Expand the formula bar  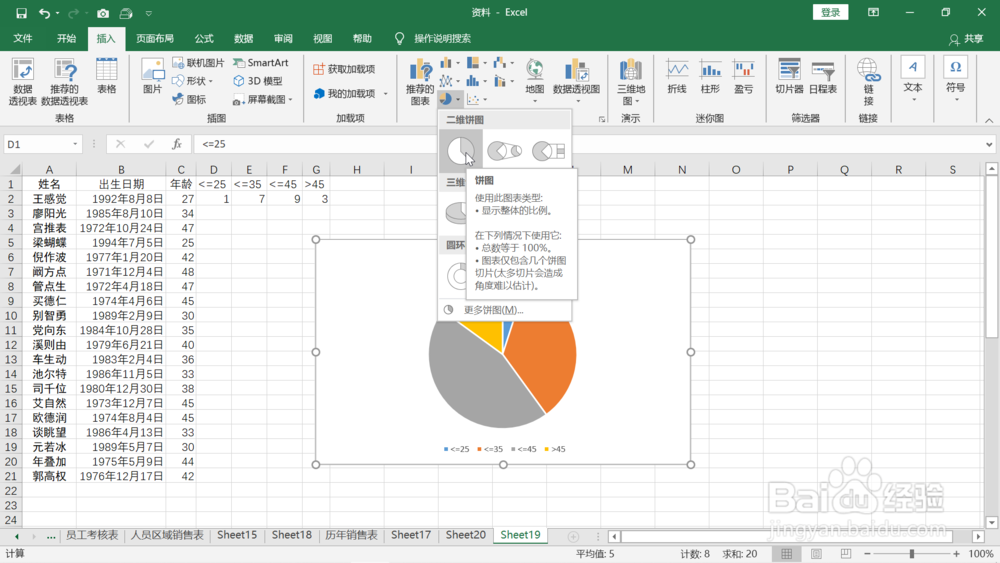pyautogui.click(x=989, y=144)
